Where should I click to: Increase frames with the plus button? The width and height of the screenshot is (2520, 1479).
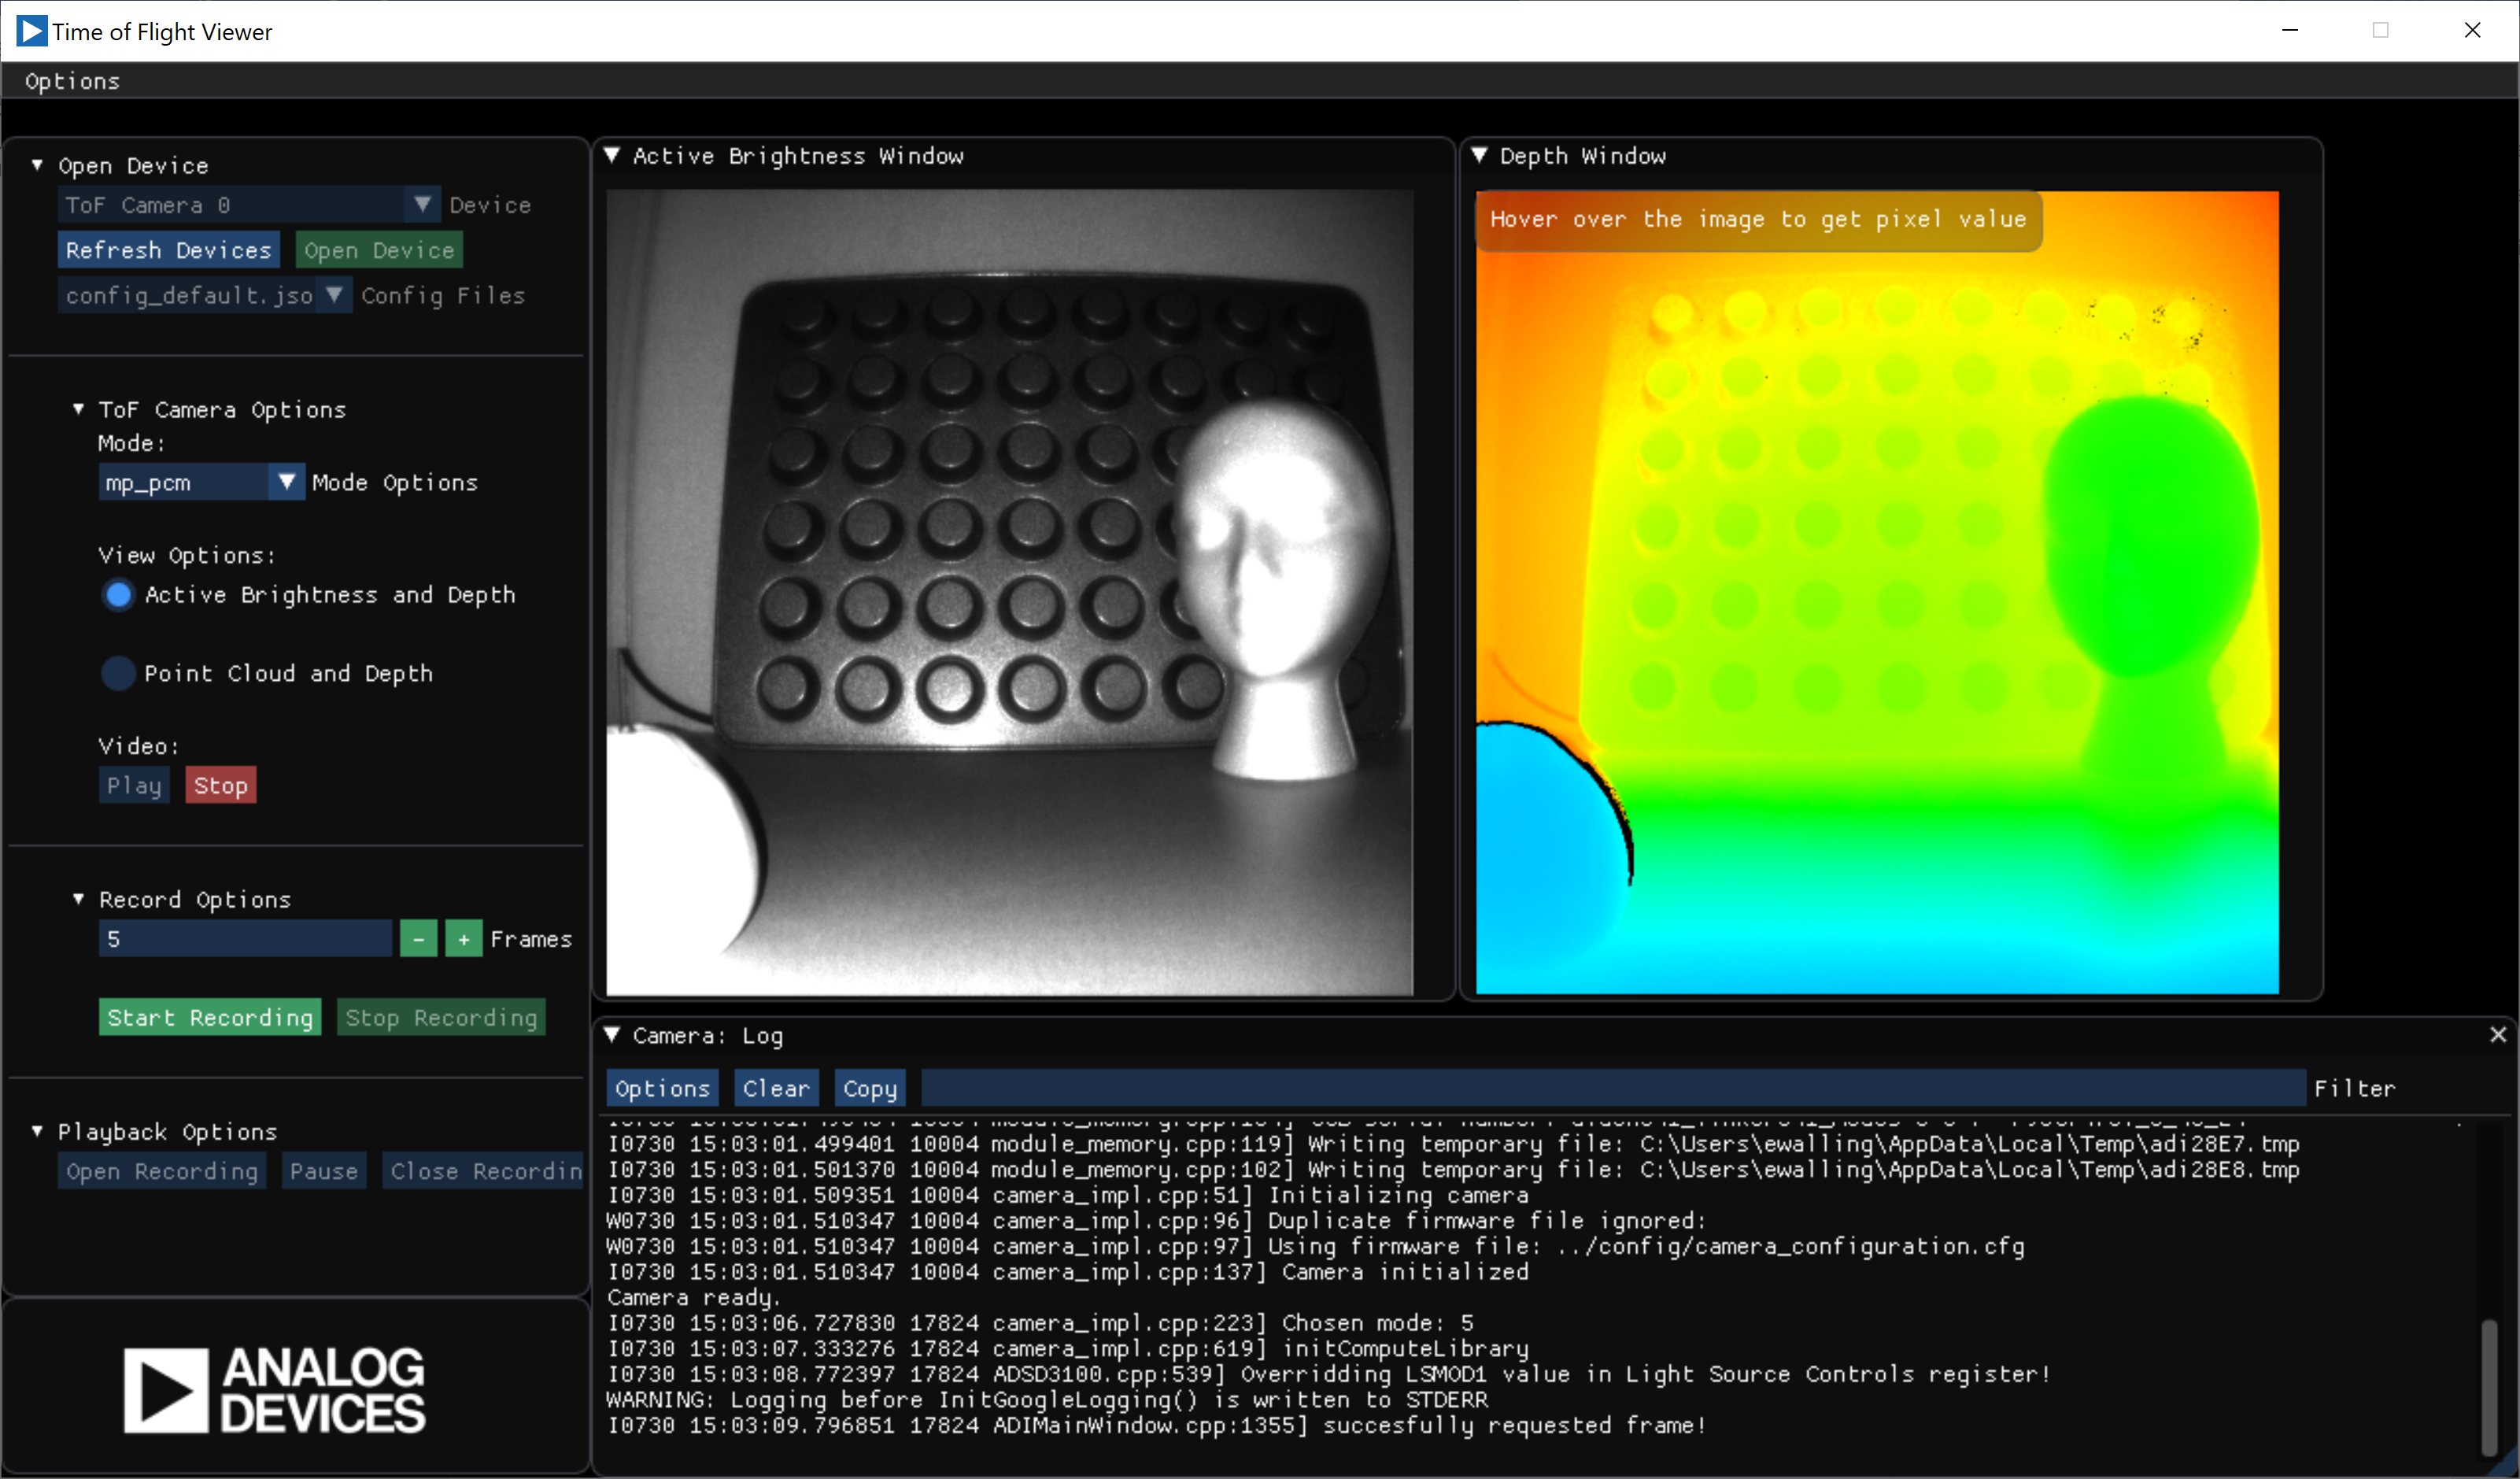[463, 939]
